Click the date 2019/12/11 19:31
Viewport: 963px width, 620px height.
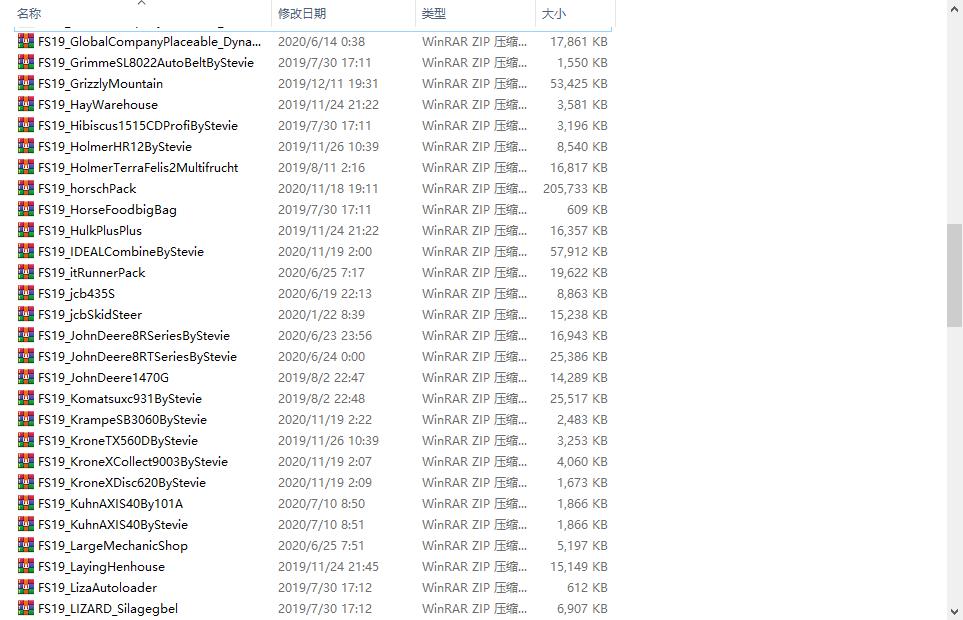click(328, 83)
